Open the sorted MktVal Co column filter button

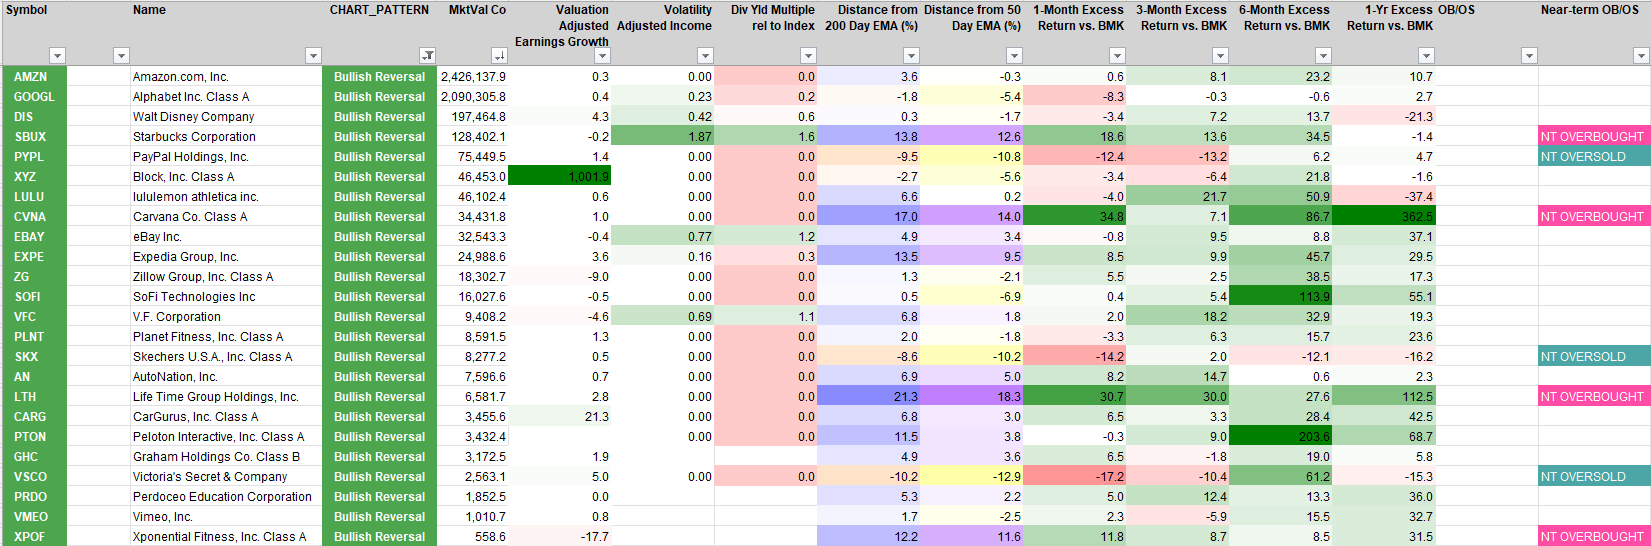(x=499, y=56)
